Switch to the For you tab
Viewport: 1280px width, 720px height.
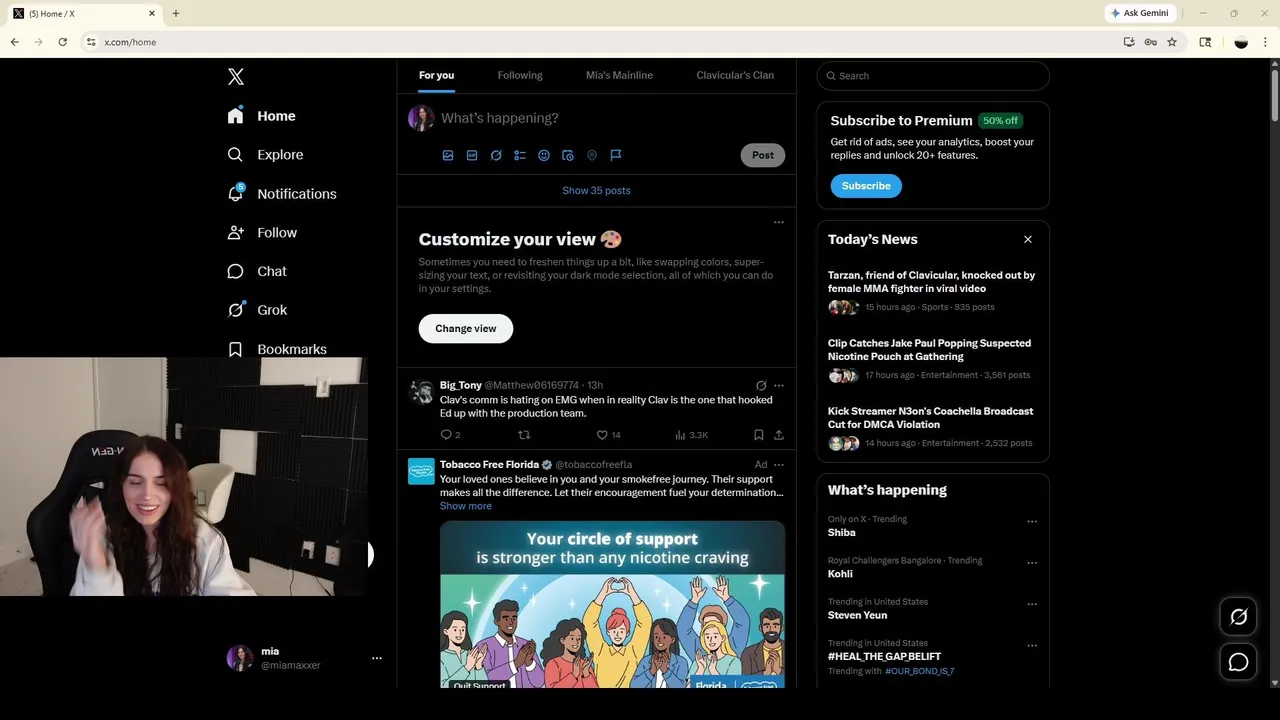(436, 75)
